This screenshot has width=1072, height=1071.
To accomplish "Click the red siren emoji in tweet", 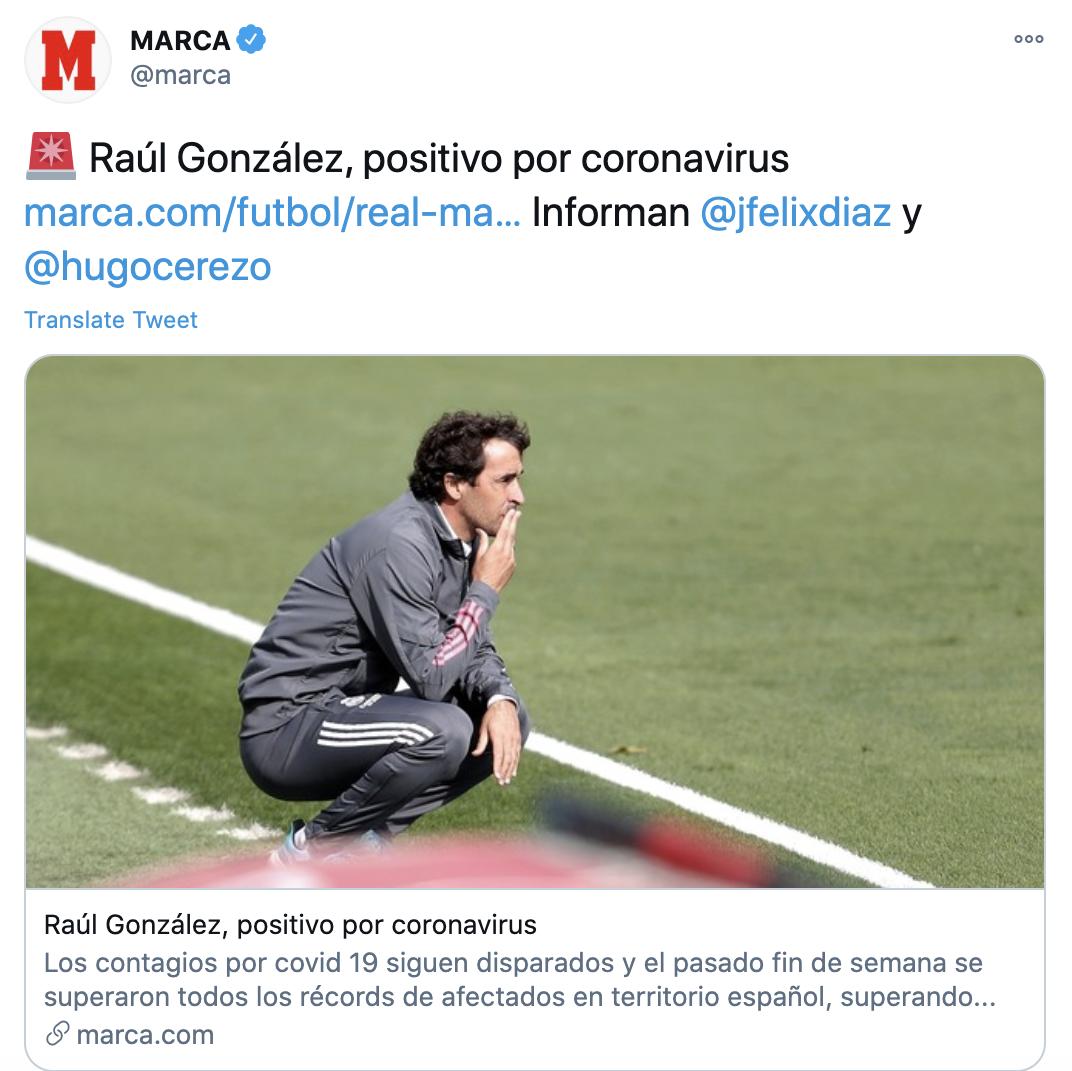I will point(51,157).
